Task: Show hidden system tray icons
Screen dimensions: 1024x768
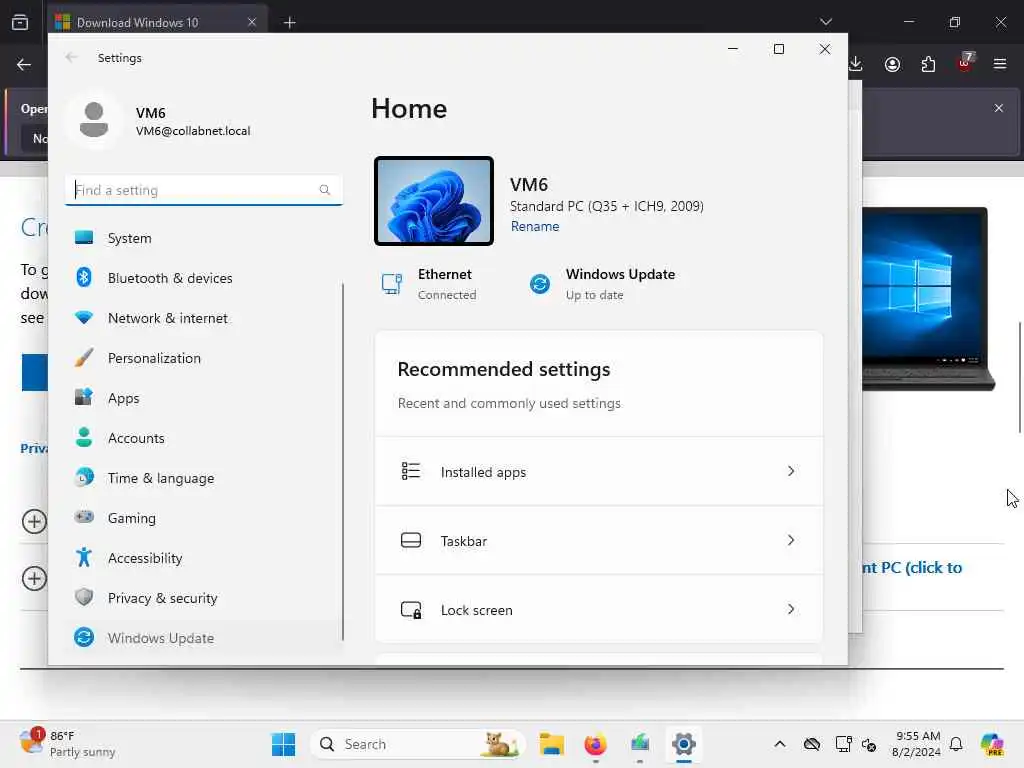Action: click(x=780, y=744)
